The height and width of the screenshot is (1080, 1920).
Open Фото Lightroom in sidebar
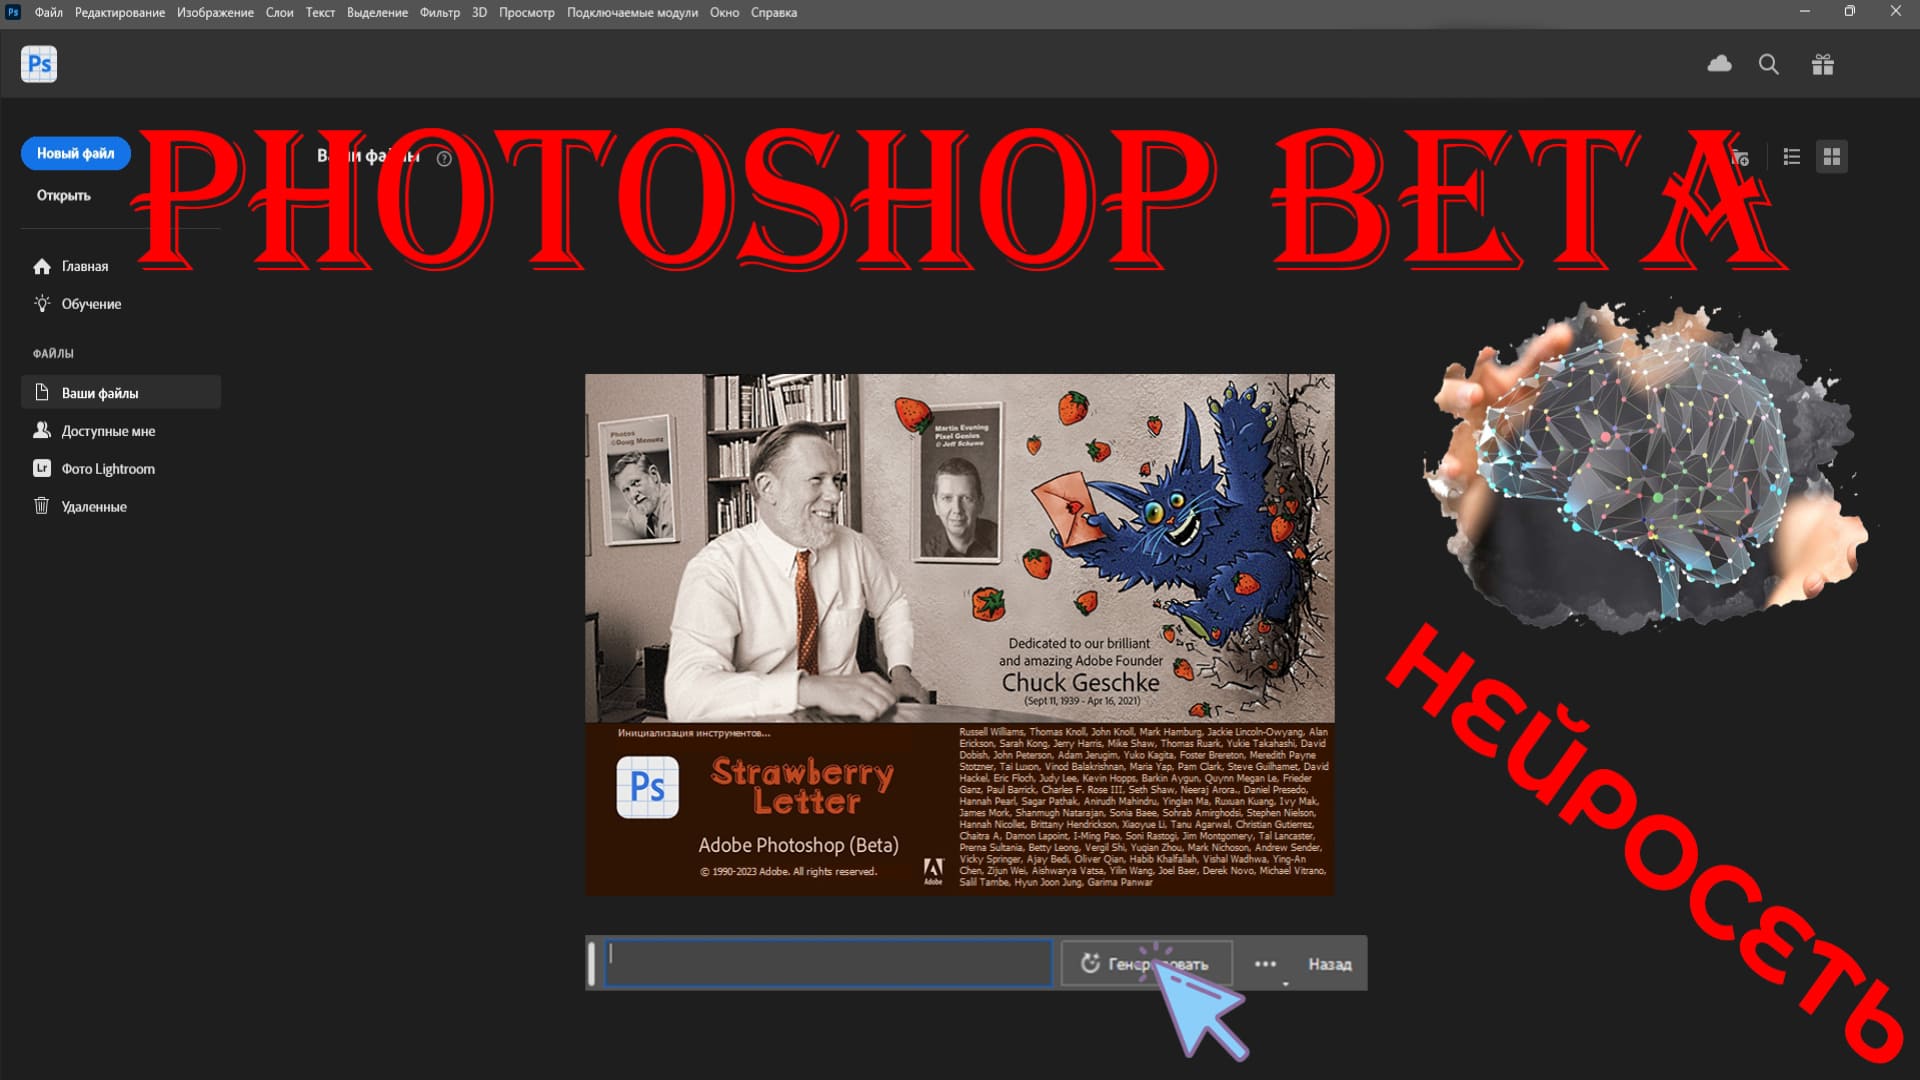click(108, 469)
